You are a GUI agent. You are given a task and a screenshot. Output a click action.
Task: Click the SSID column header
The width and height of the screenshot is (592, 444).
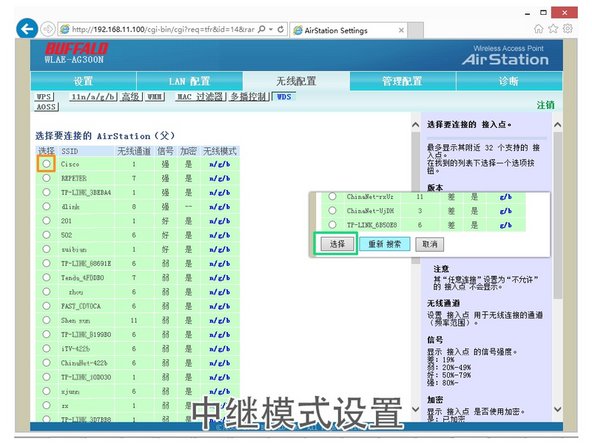tap(70, 151)
